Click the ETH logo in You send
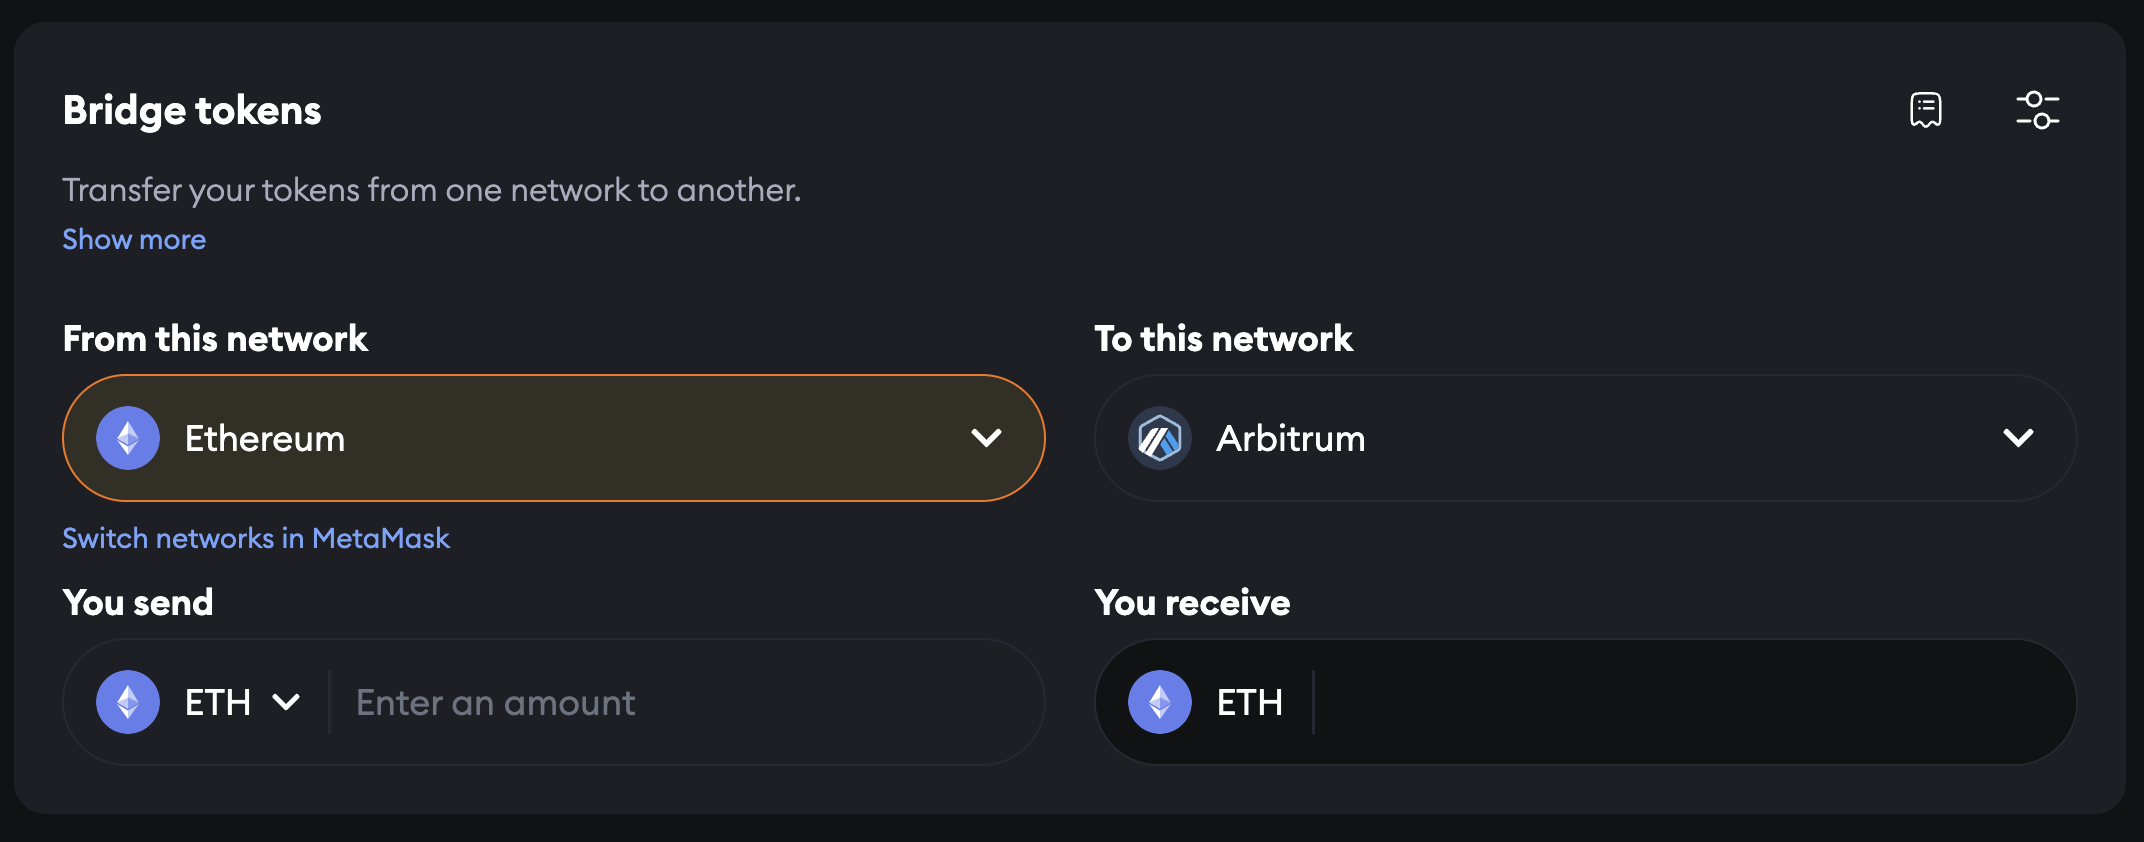The height and width of the screenshot is (842, 2144). click(128, 702)
